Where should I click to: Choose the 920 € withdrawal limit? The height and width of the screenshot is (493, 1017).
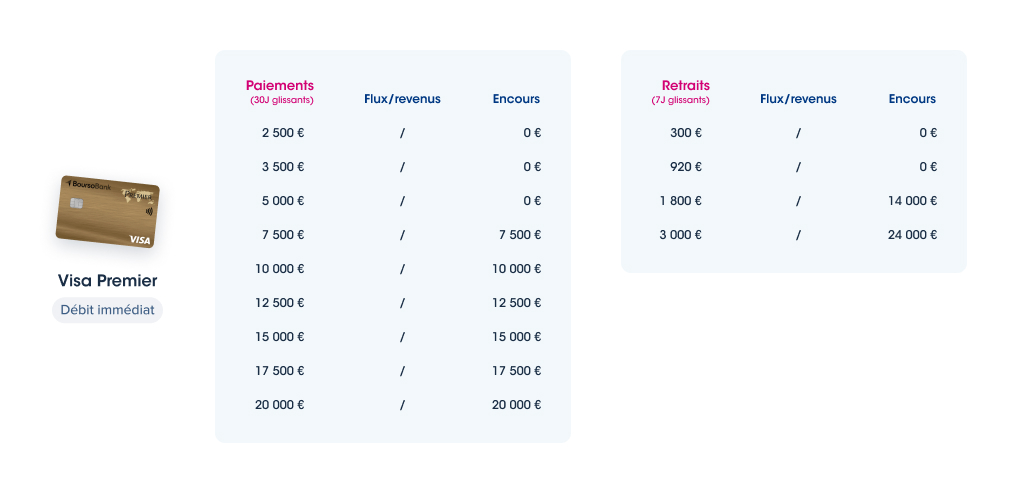[686, 167]
